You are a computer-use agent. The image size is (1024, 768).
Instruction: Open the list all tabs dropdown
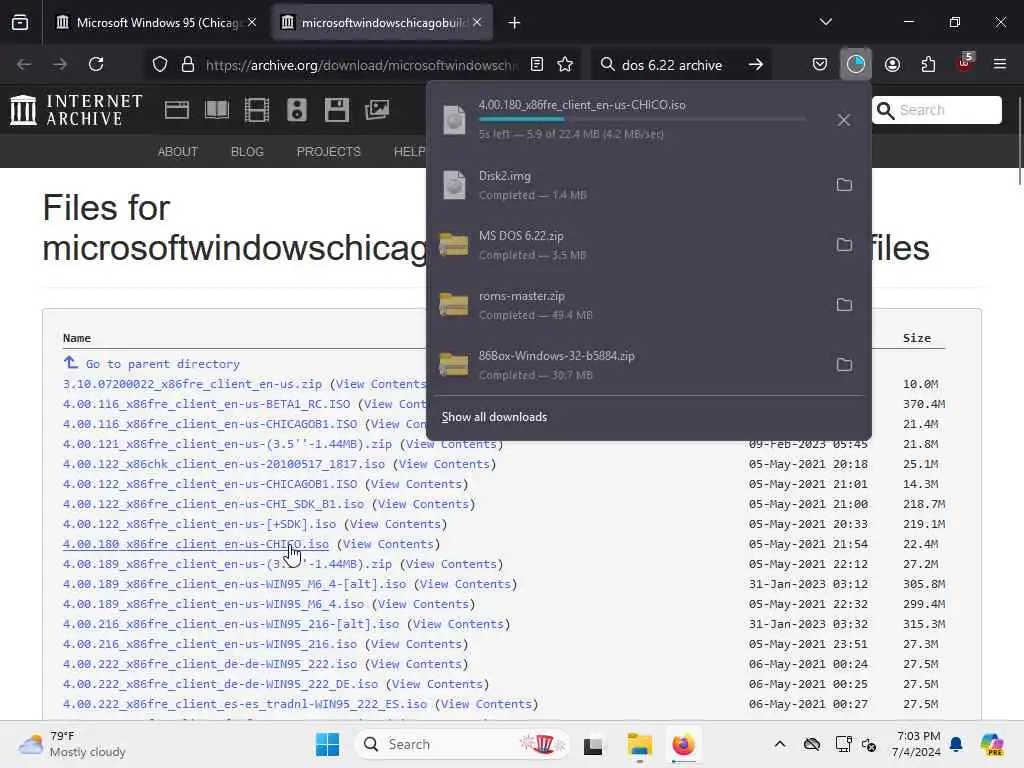click(825, 22)
